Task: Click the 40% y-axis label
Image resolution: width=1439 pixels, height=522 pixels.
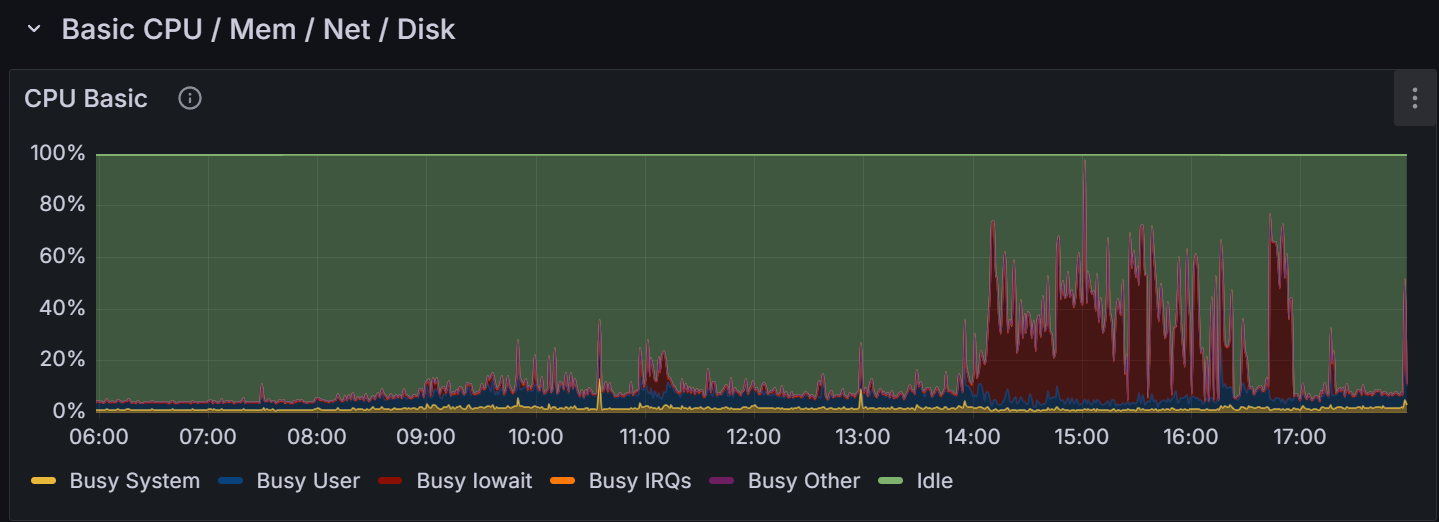Action: [63, 308]
